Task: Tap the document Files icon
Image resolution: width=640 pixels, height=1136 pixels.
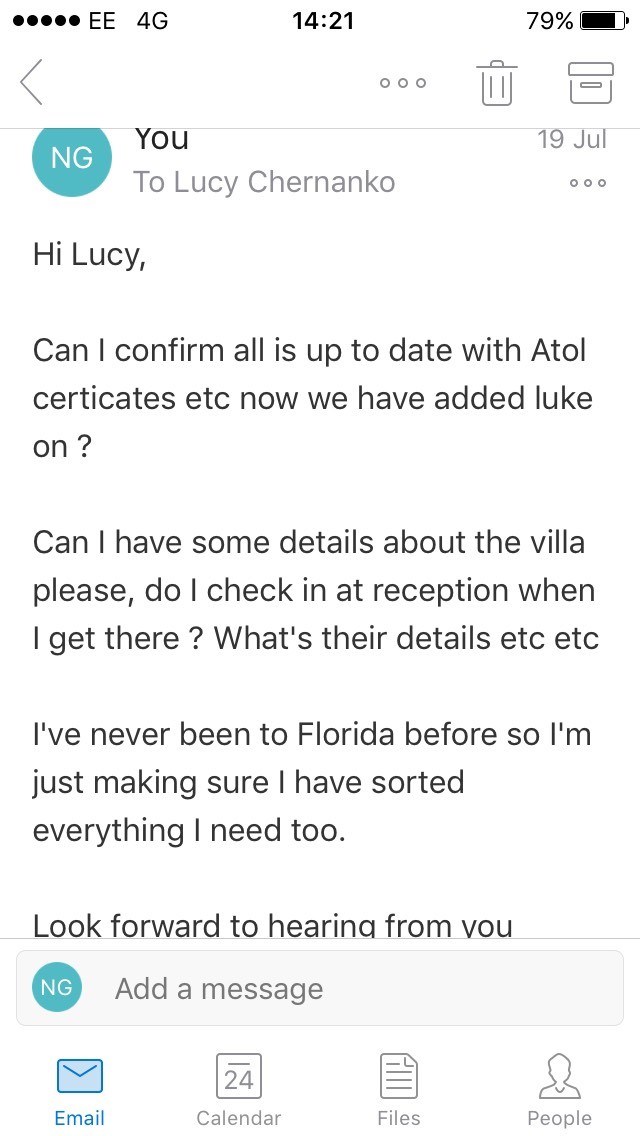Action: pyautogui.click(x=399, y=1077)
